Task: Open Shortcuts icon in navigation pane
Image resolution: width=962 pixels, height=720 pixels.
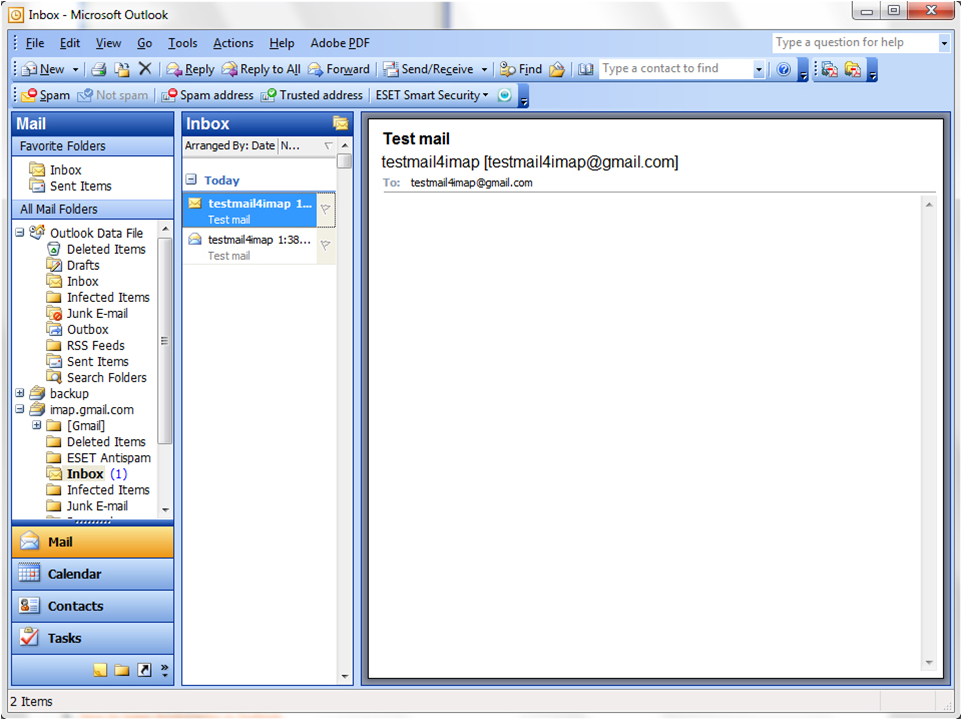Action: 144,670
